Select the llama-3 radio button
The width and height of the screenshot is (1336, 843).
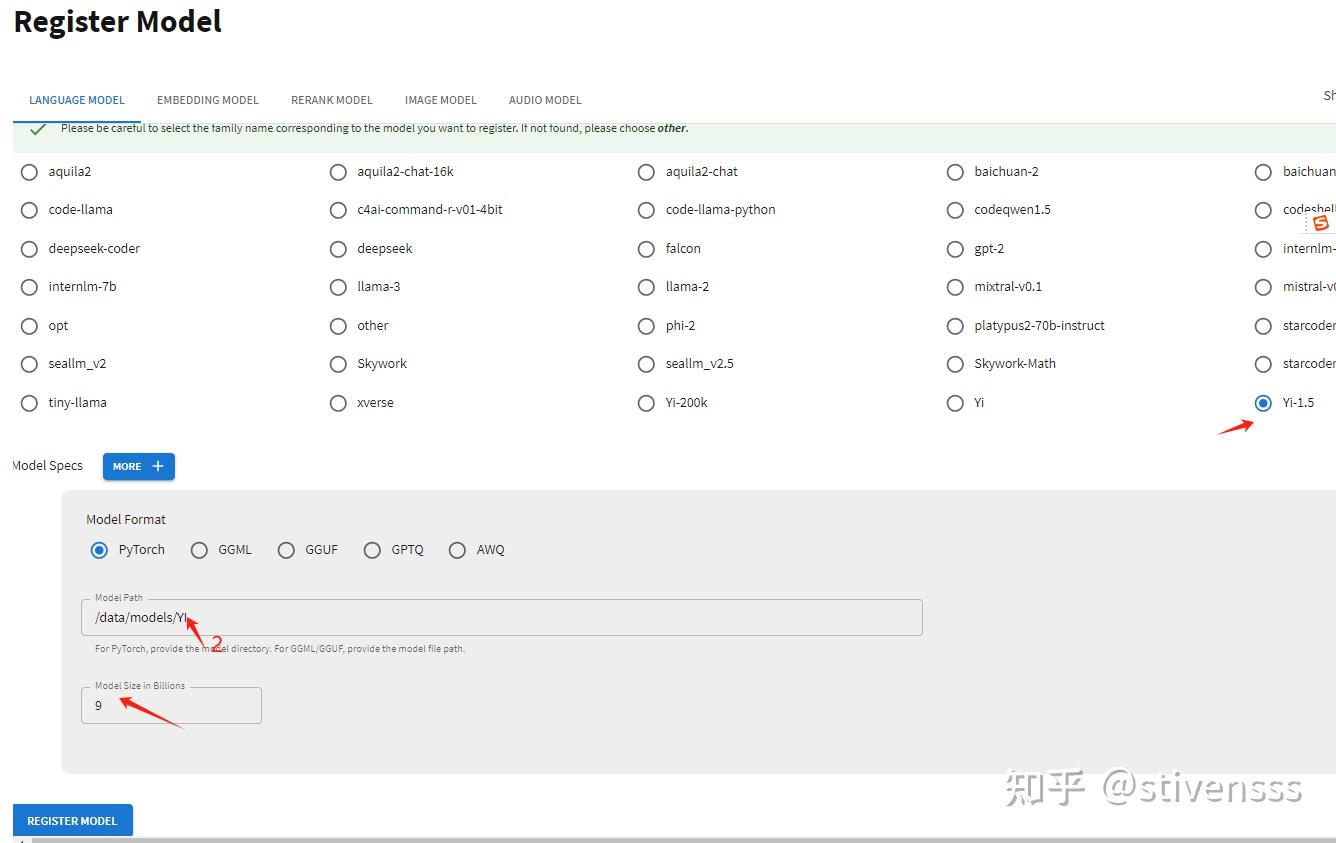coord(338,287)
